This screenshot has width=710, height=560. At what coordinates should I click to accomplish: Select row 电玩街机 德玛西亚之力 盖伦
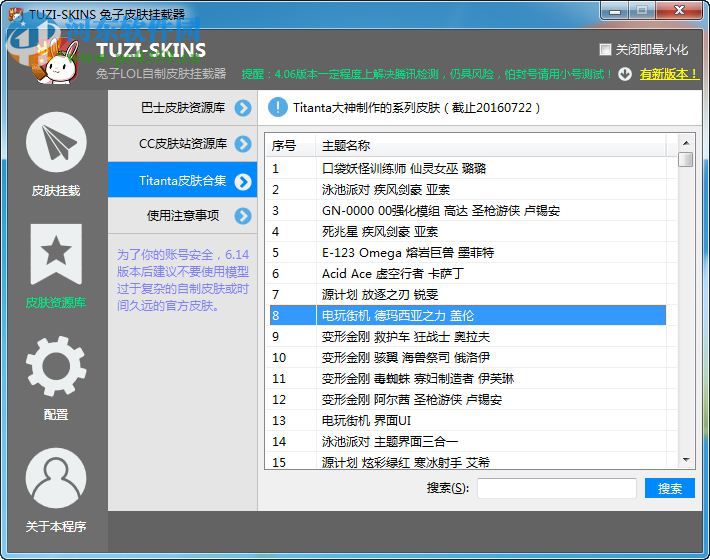point(466,316)
